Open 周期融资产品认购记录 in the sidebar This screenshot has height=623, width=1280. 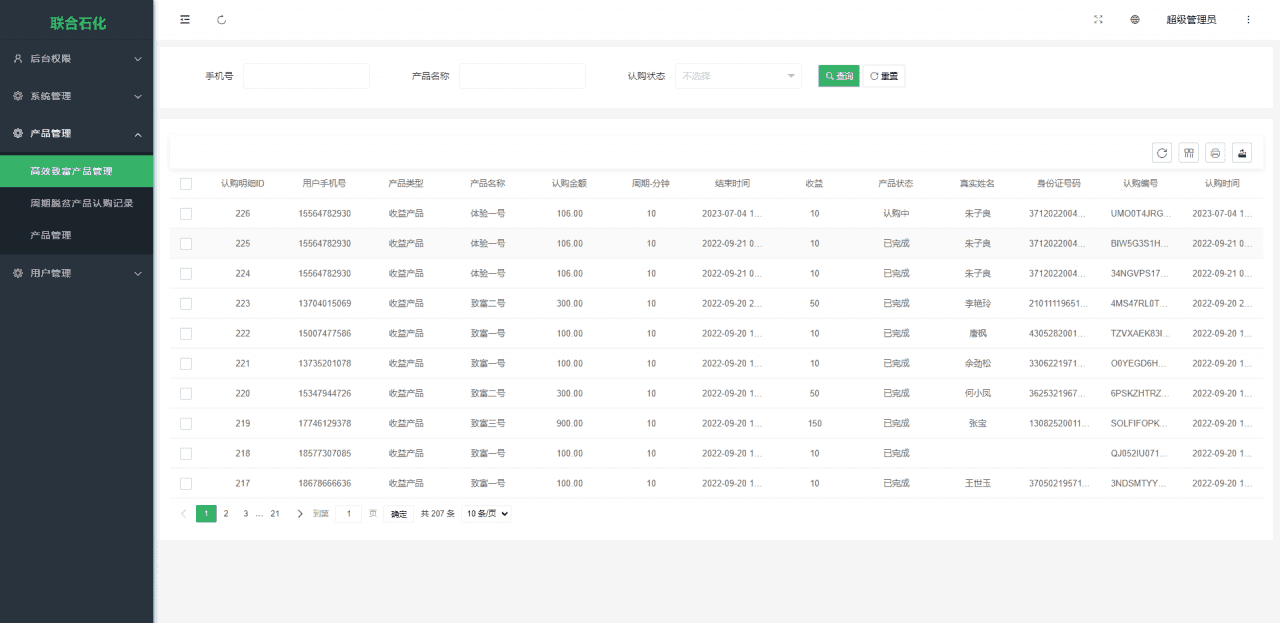[82, 203]
